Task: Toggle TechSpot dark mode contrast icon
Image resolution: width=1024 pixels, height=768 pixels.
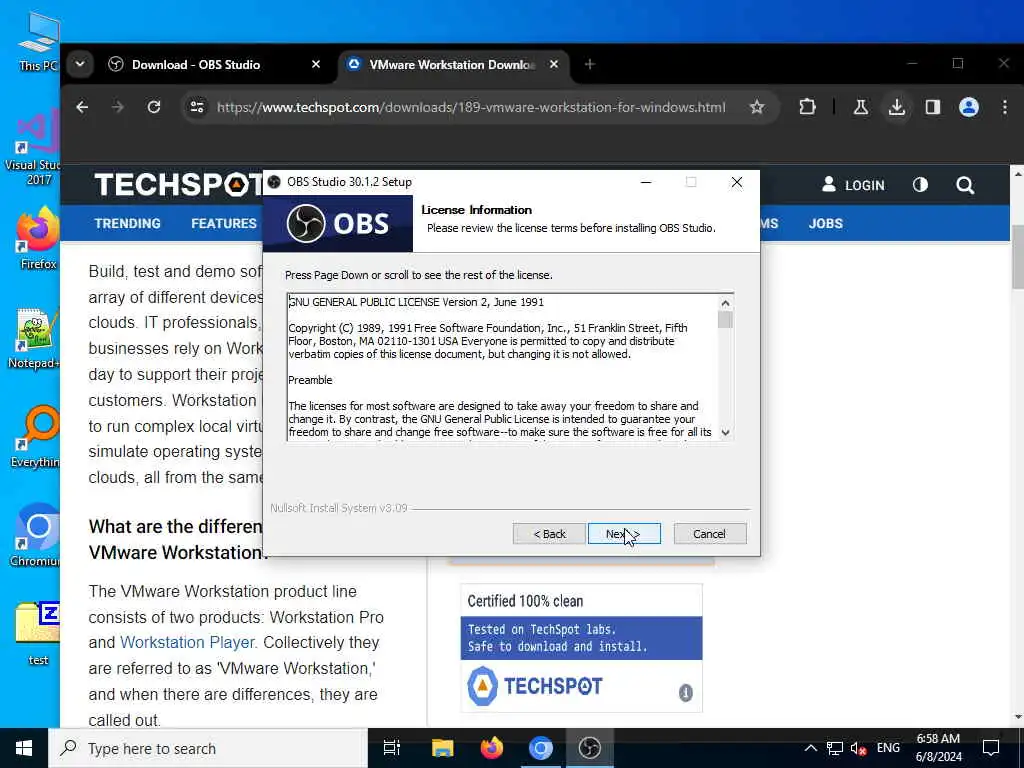Action: 920,185
